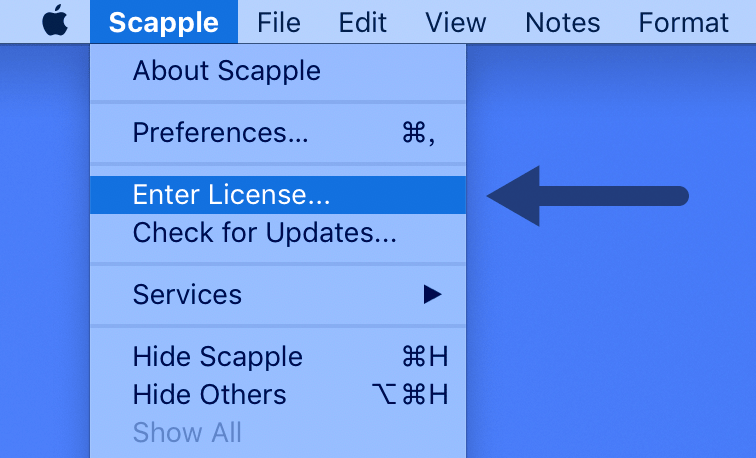Open Preferences from the Scapple menu
The height and width of the screenshot is (458, 756).
[x=221, y=133]
